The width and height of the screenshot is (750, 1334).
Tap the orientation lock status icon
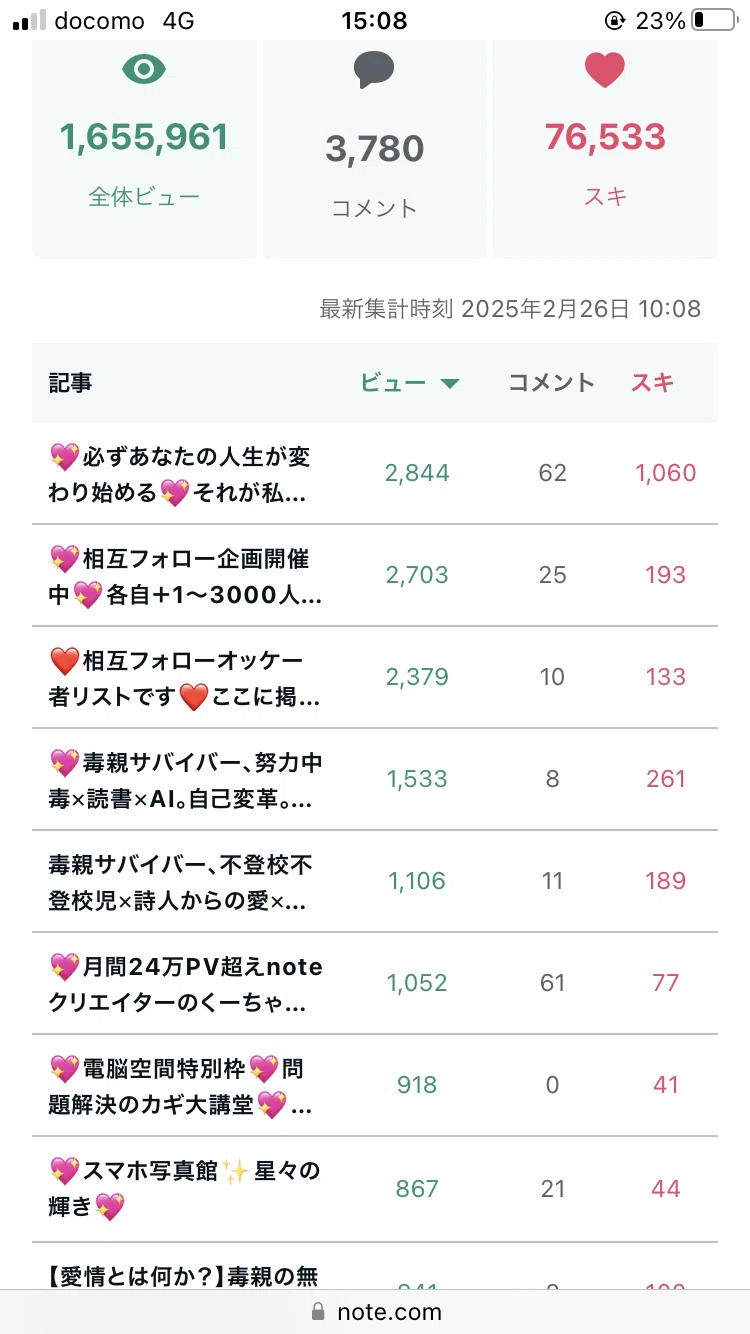point(613,20)
